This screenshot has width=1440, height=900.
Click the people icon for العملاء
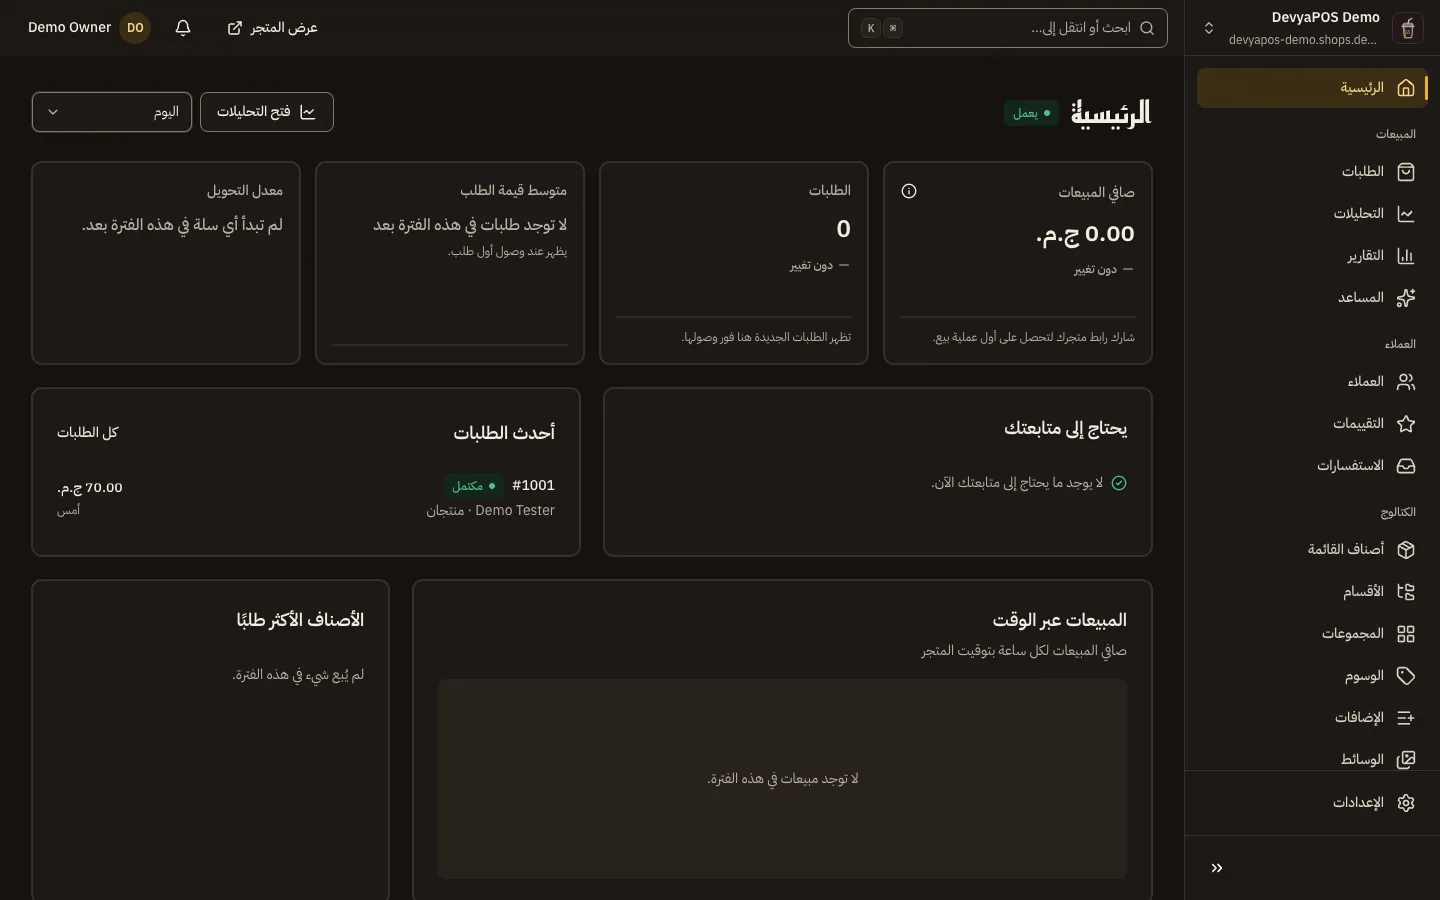pyautogui.click(x=1406, y=382)
